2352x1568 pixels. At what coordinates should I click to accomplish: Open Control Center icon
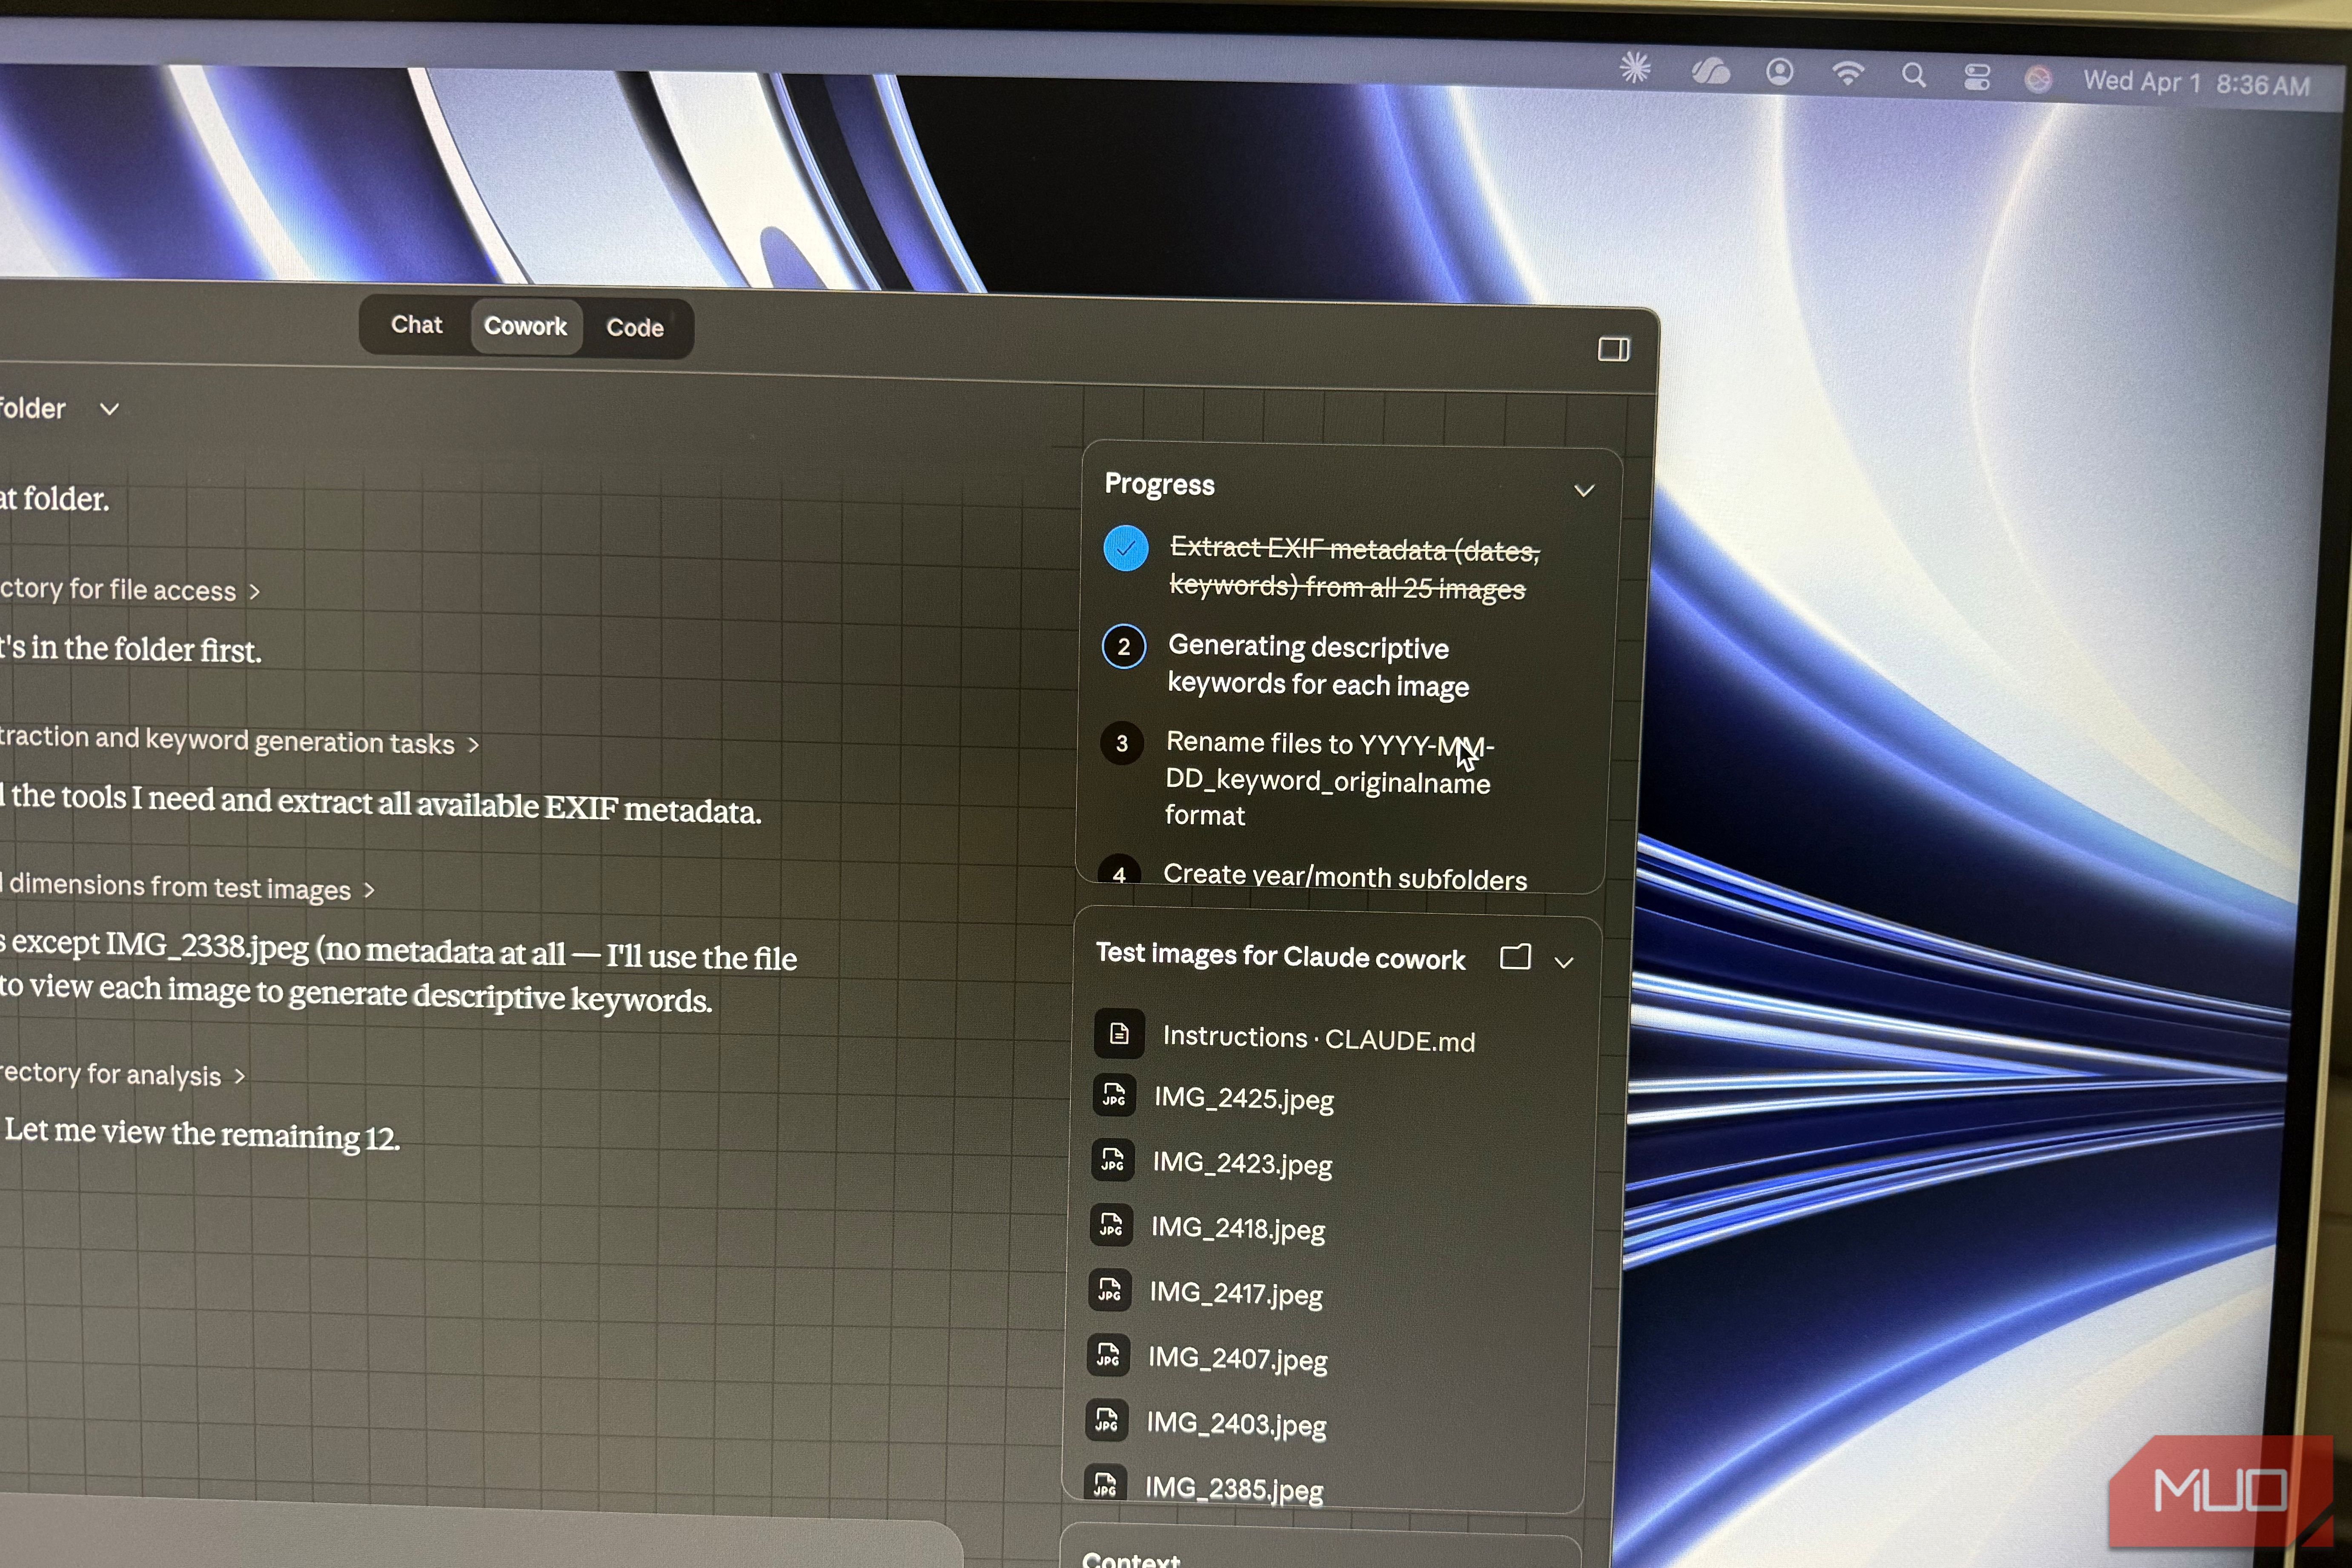coord(1977,77)
